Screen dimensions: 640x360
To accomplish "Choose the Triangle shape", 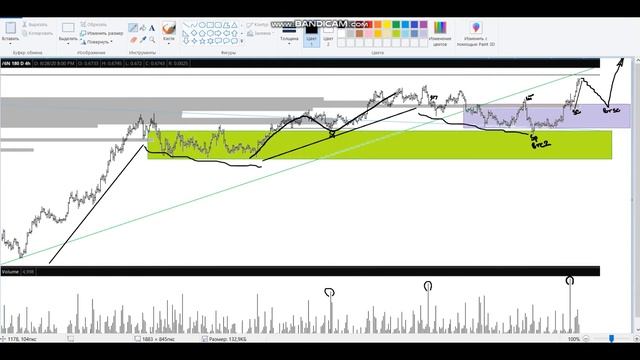I will (234, 25).
